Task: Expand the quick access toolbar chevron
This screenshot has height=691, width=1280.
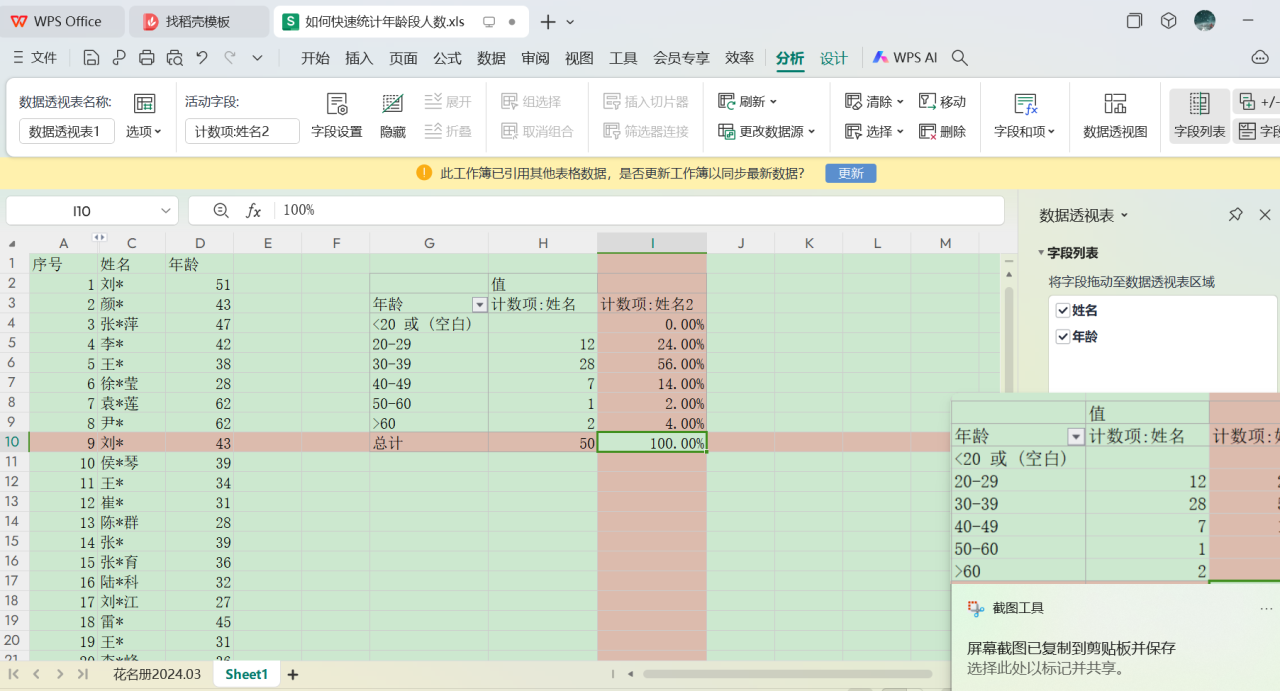Action: (x=258, y=58)
